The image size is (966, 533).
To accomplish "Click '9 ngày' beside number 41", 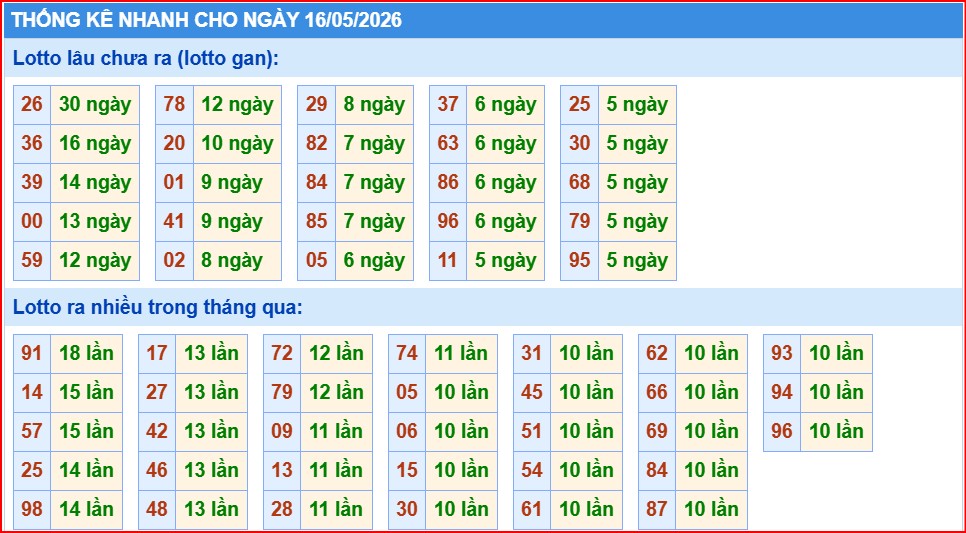I will pos(237,221).
